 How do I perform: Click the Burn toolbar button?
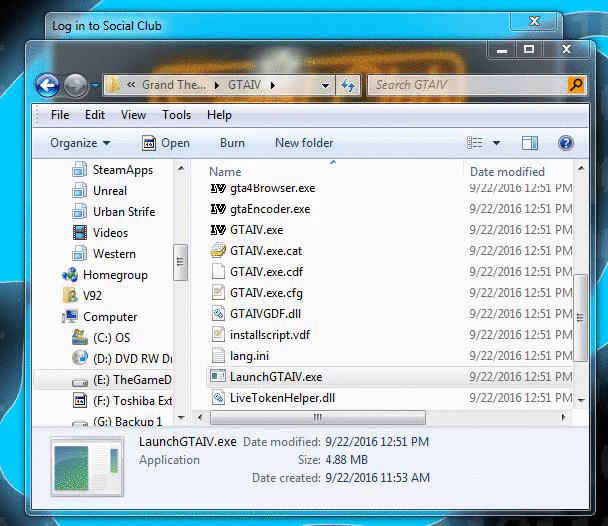tap(232, 143)
